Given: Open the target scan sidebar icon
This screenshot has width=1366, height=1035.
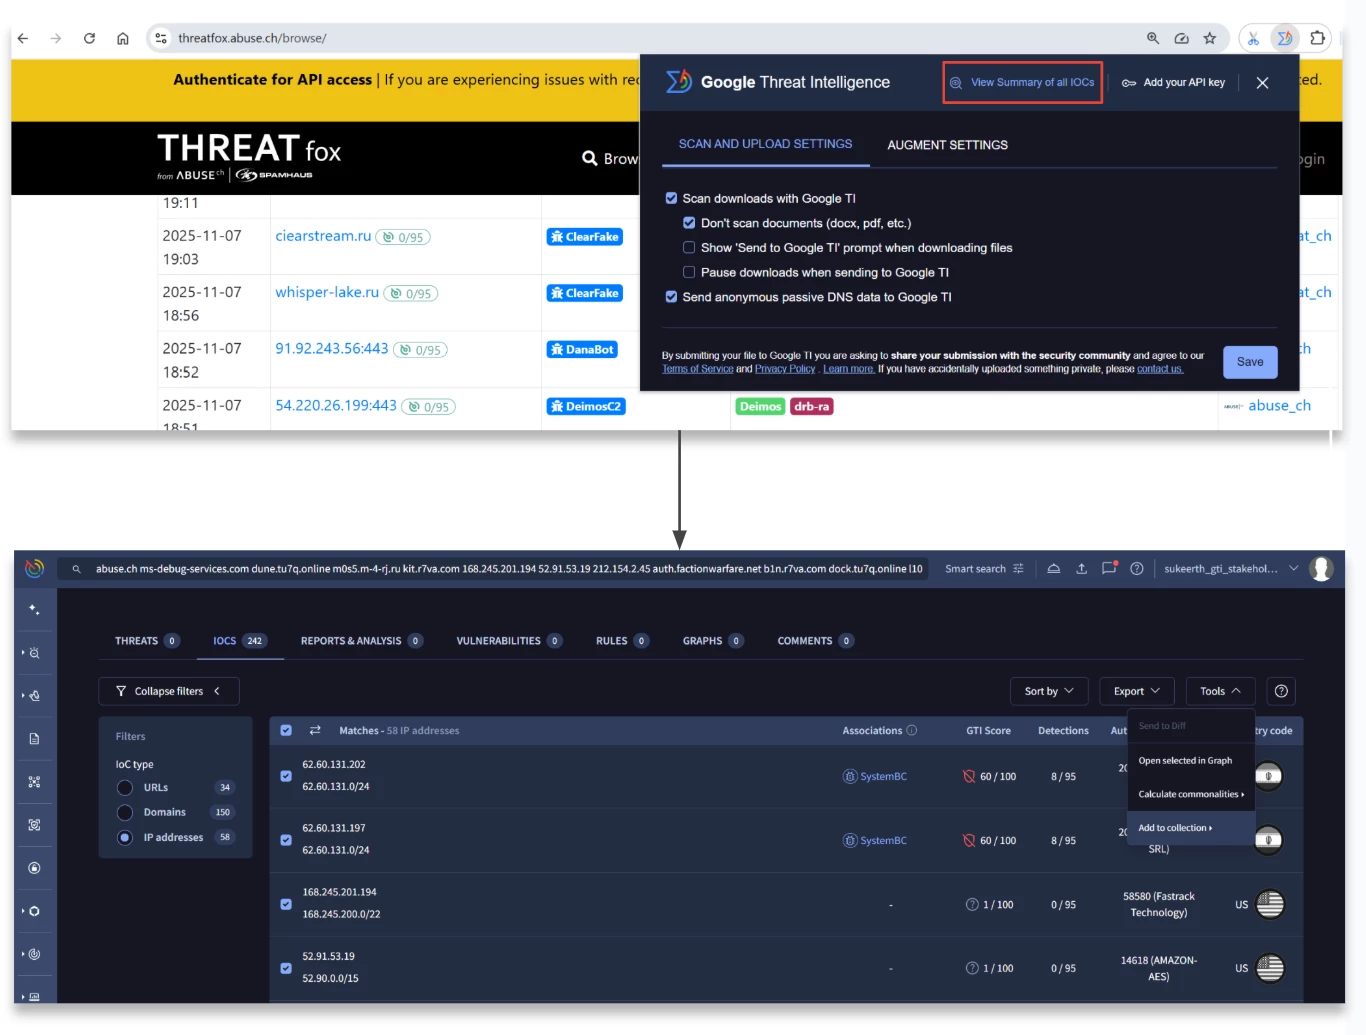Looking at the screenshot, I should click(x=34, y=825).
